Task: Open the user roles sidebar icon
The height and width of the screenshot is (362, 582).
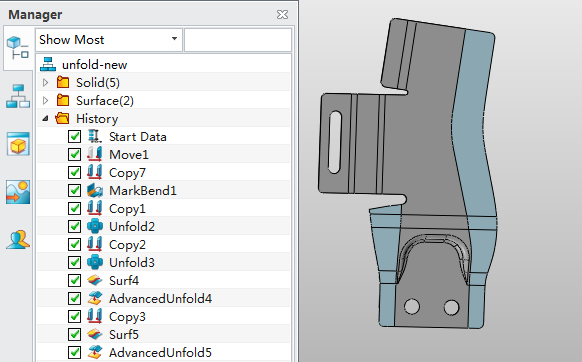Action: [17, 240]
